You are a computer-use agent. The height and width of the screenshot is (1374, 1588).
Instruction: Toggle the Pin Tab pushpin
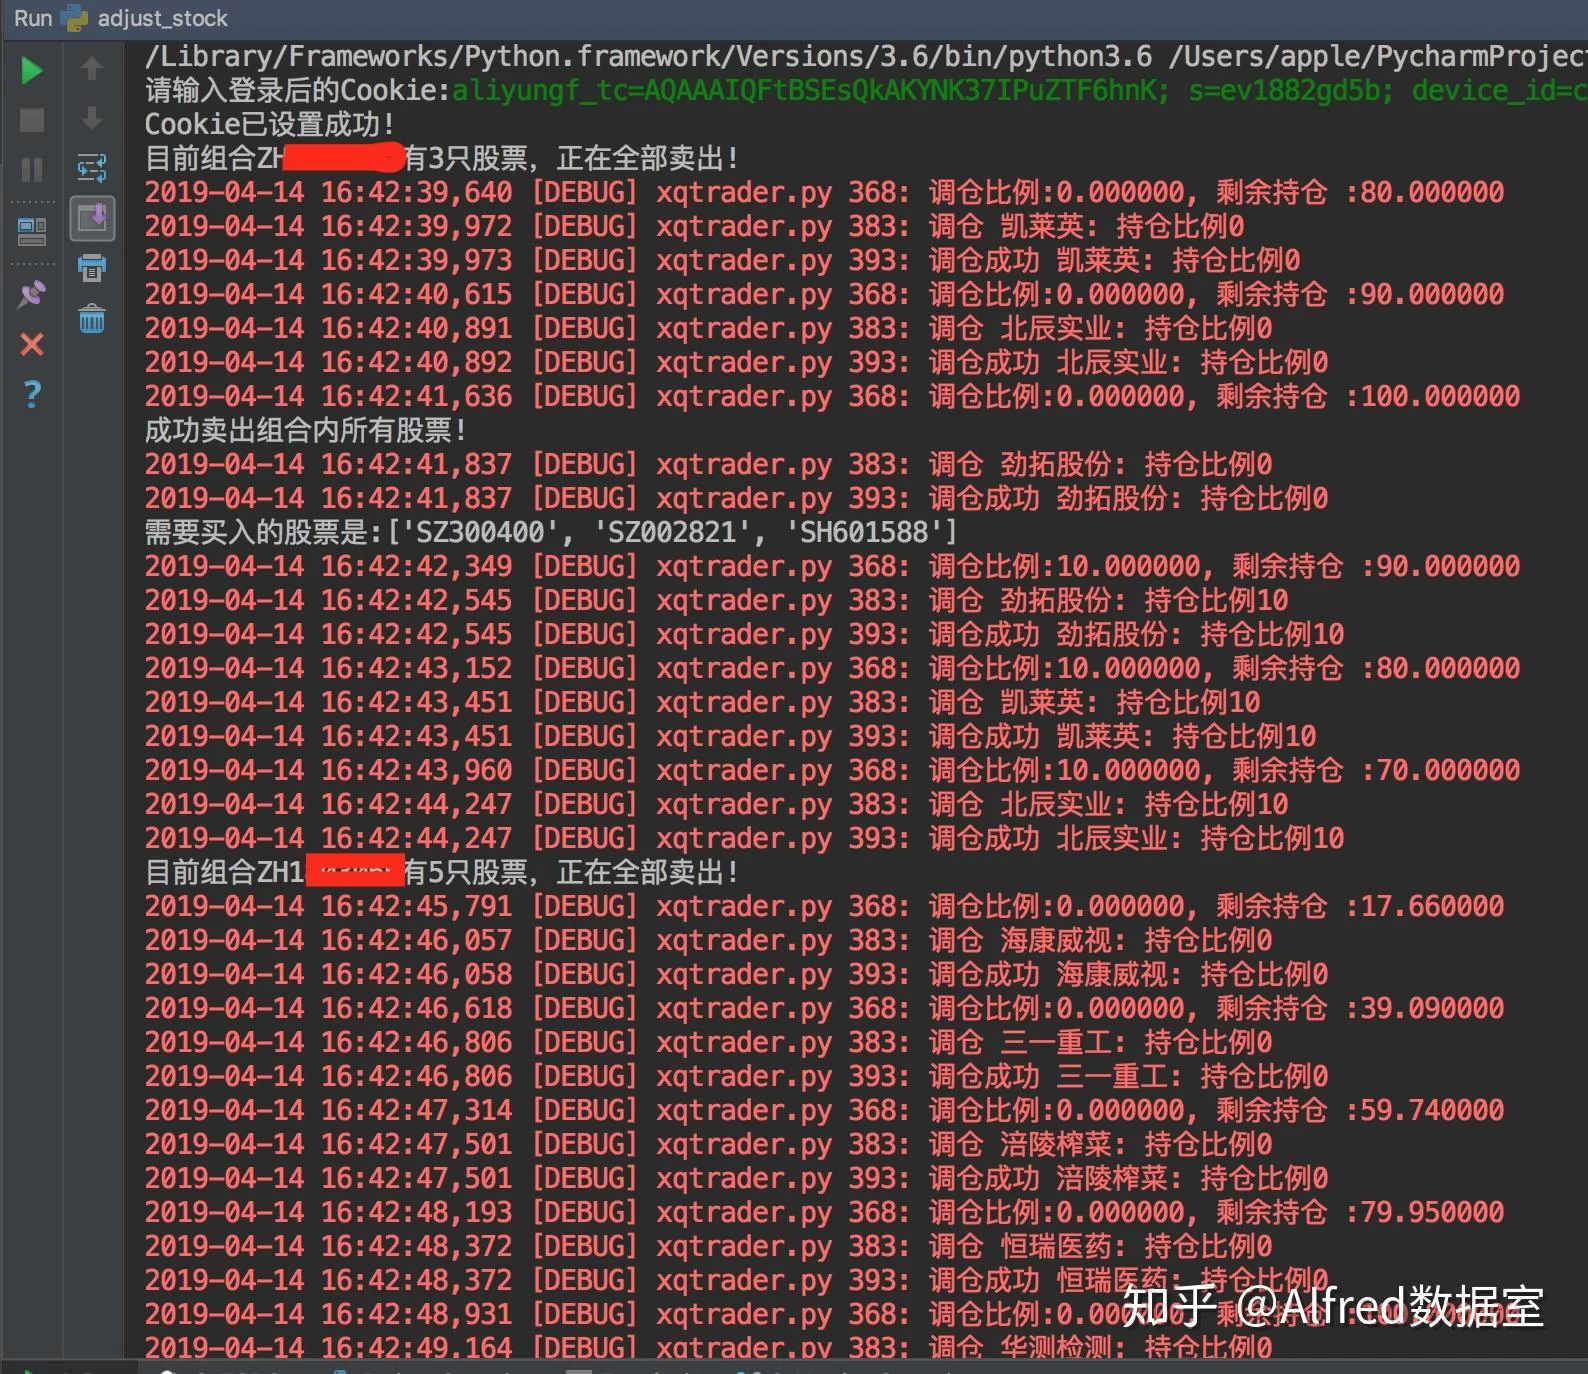32,294
